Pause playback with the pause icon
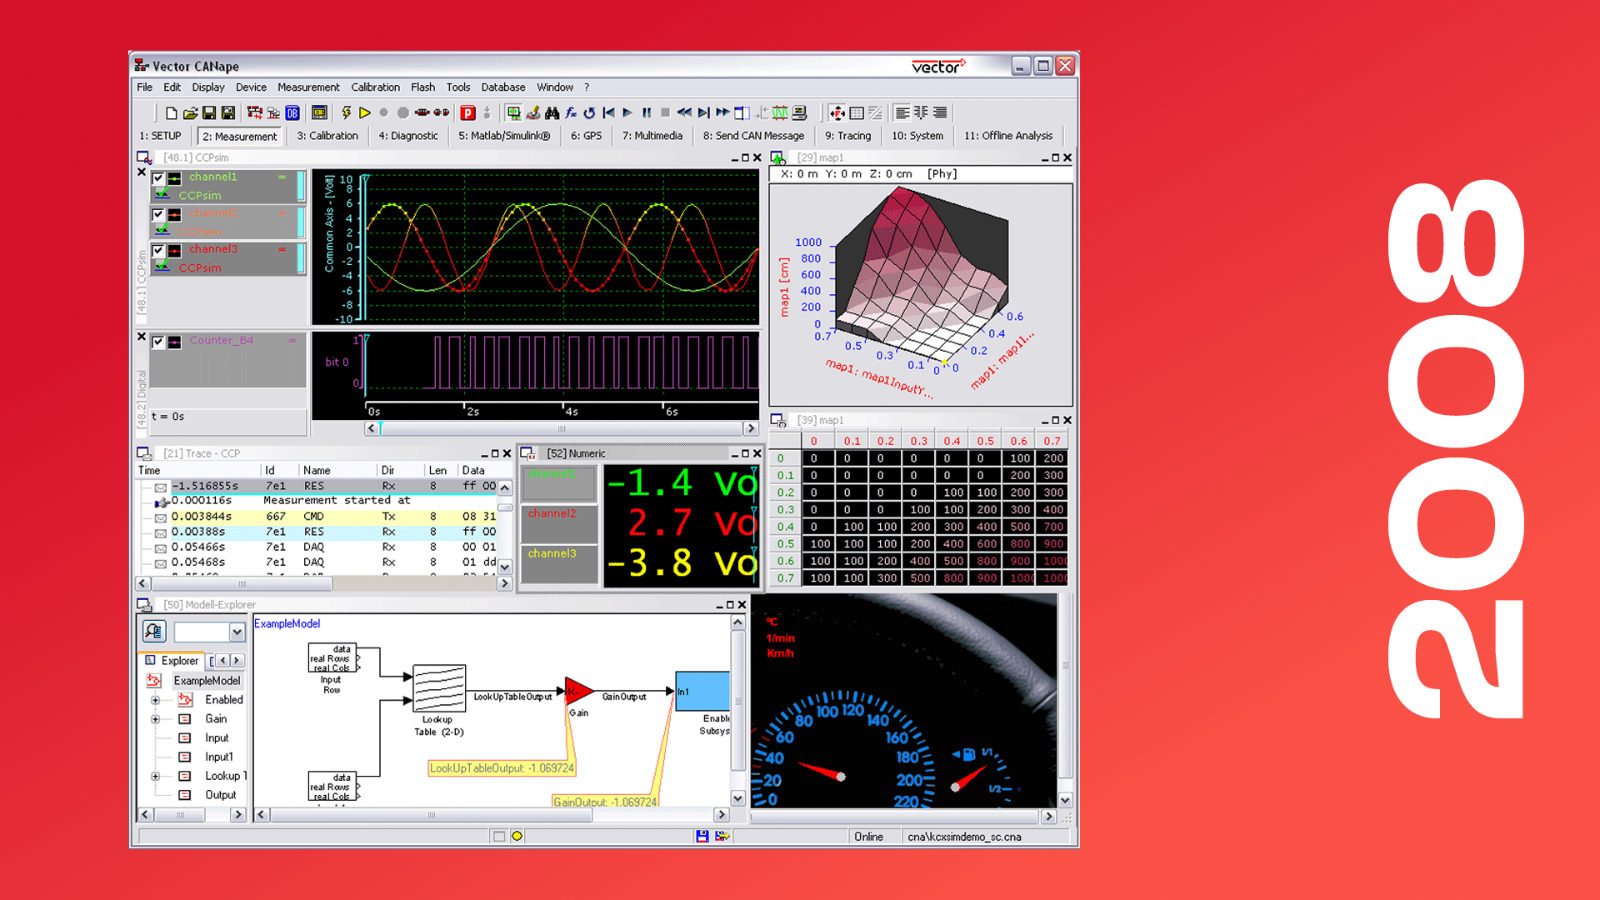The image size is (1600, 900). pos(646,113)
